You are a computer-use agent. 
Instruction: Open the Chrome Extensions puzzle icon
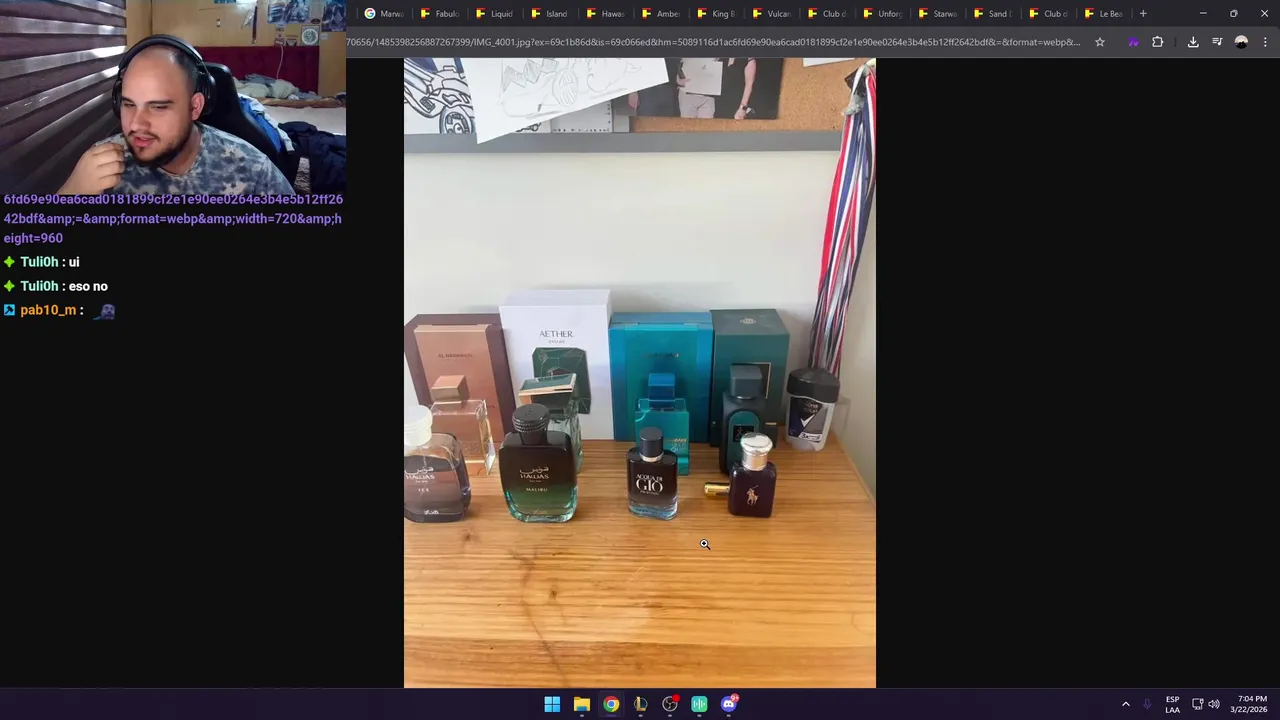click(1158, 42)
